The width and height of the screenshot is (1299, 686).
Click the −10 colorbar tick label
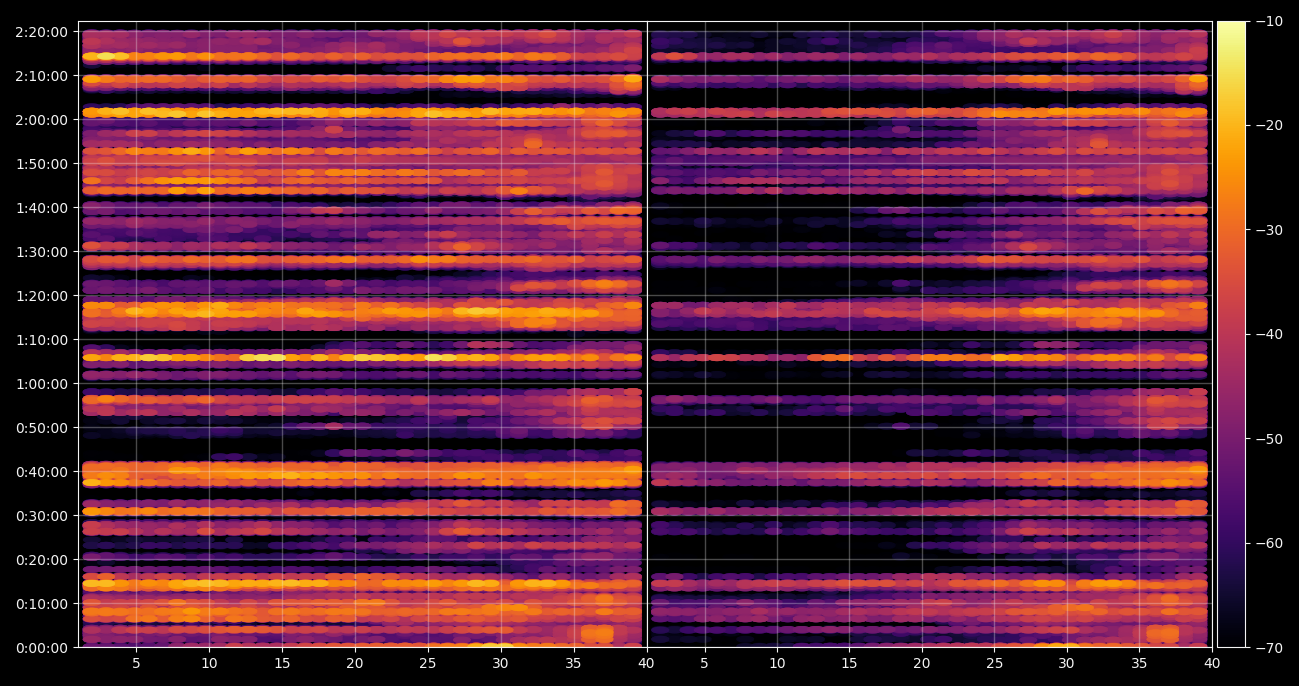click(x=1268, y=21)
